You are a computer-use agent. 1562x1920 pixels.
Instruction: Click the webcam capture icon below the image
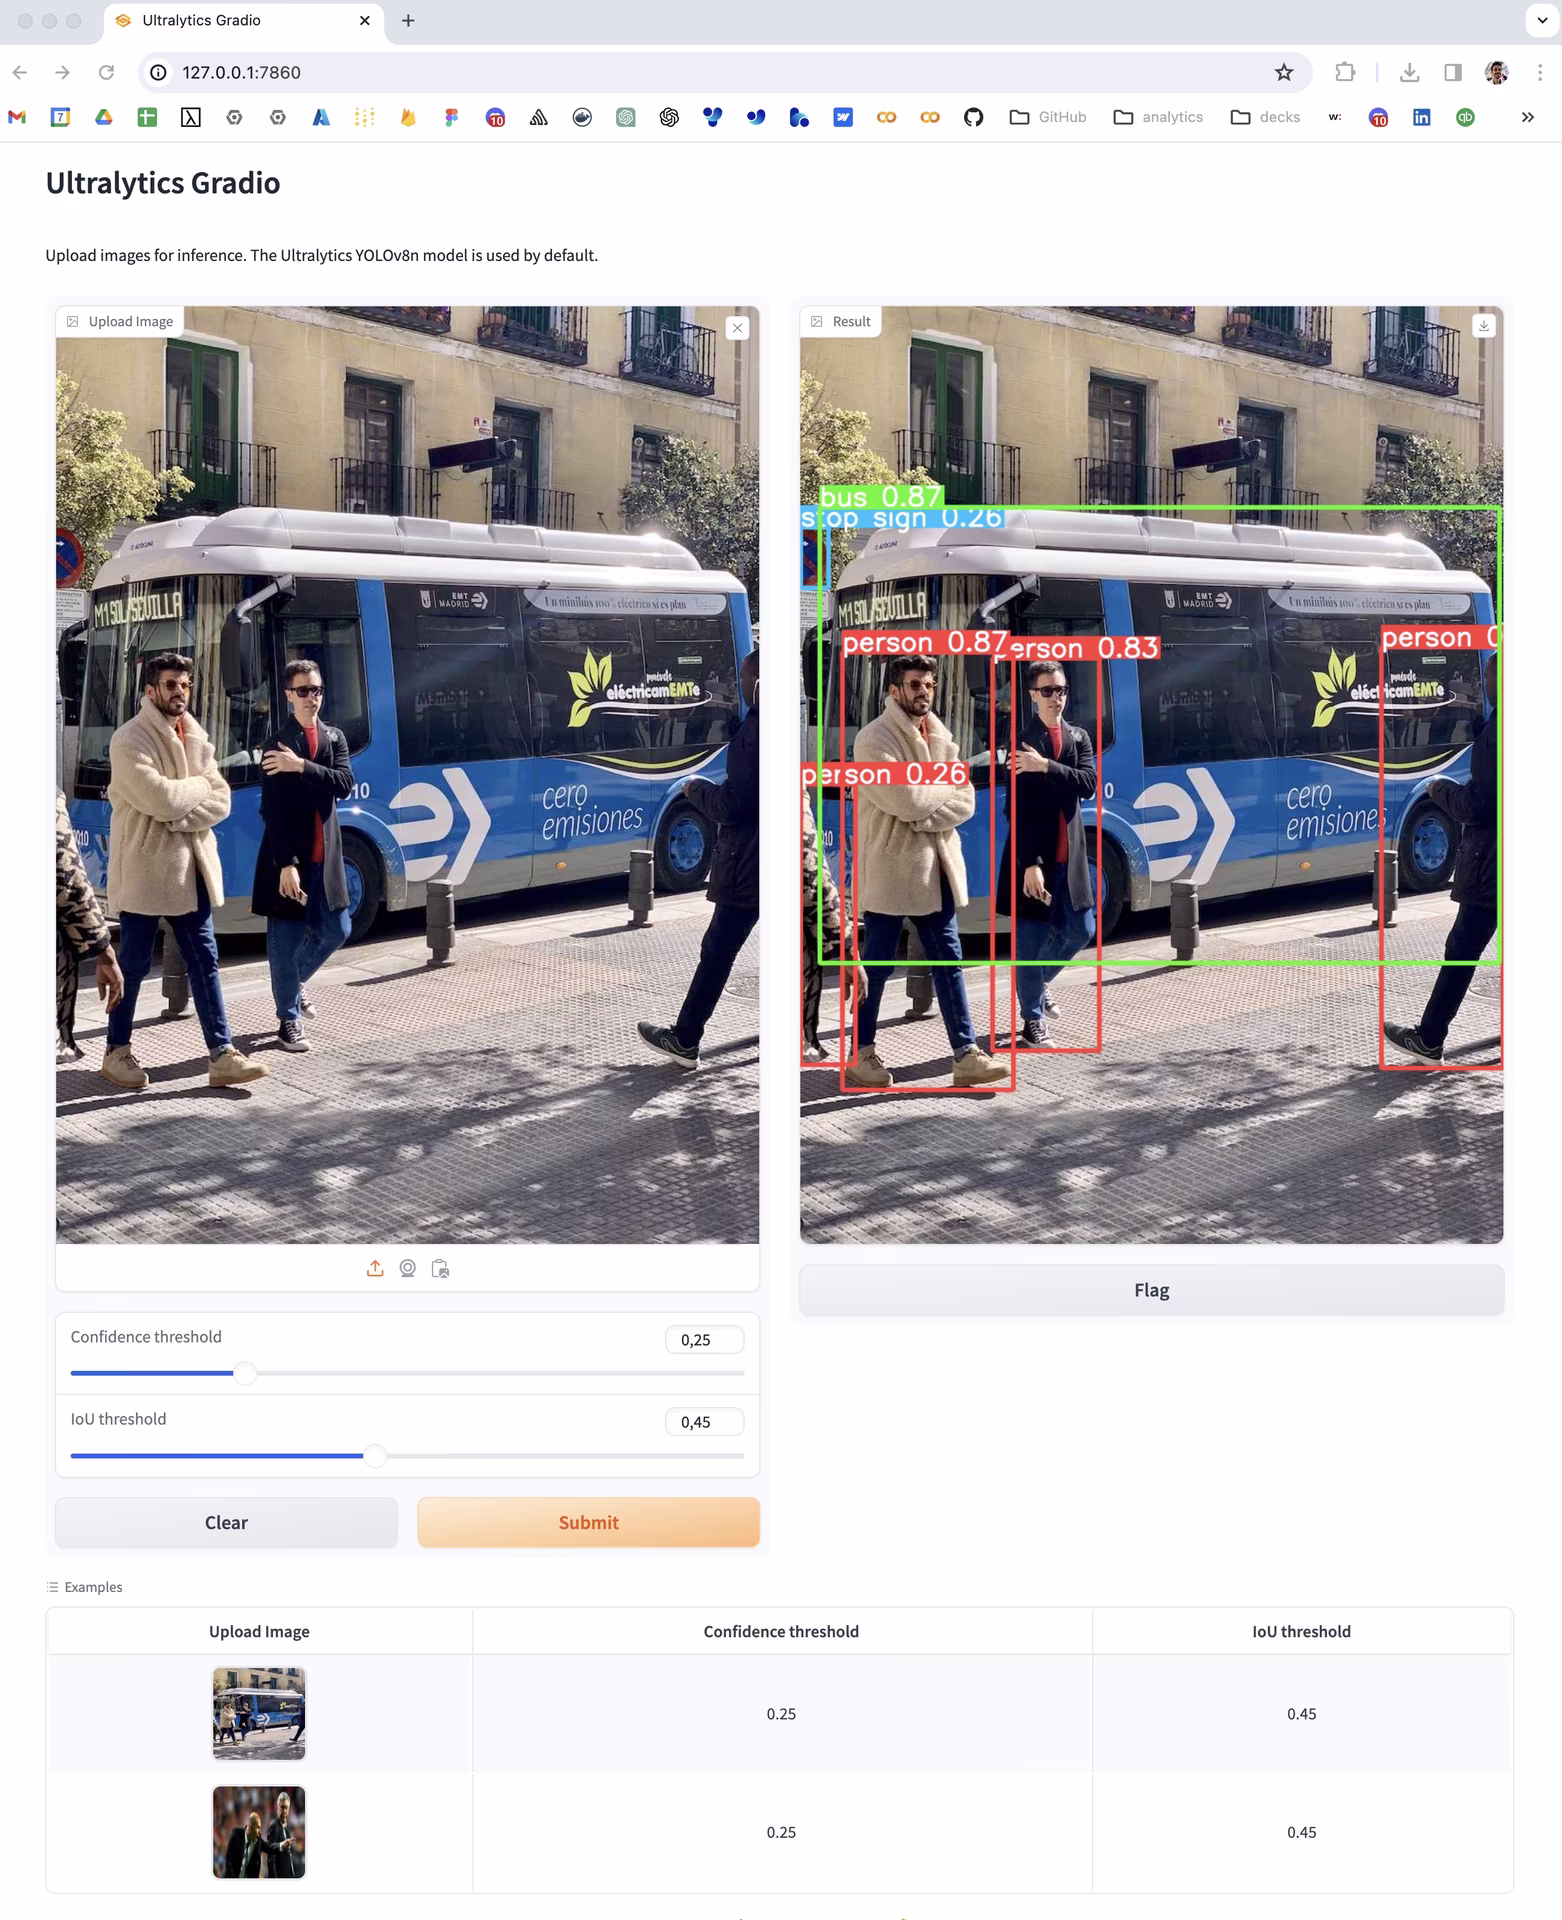408,1269
